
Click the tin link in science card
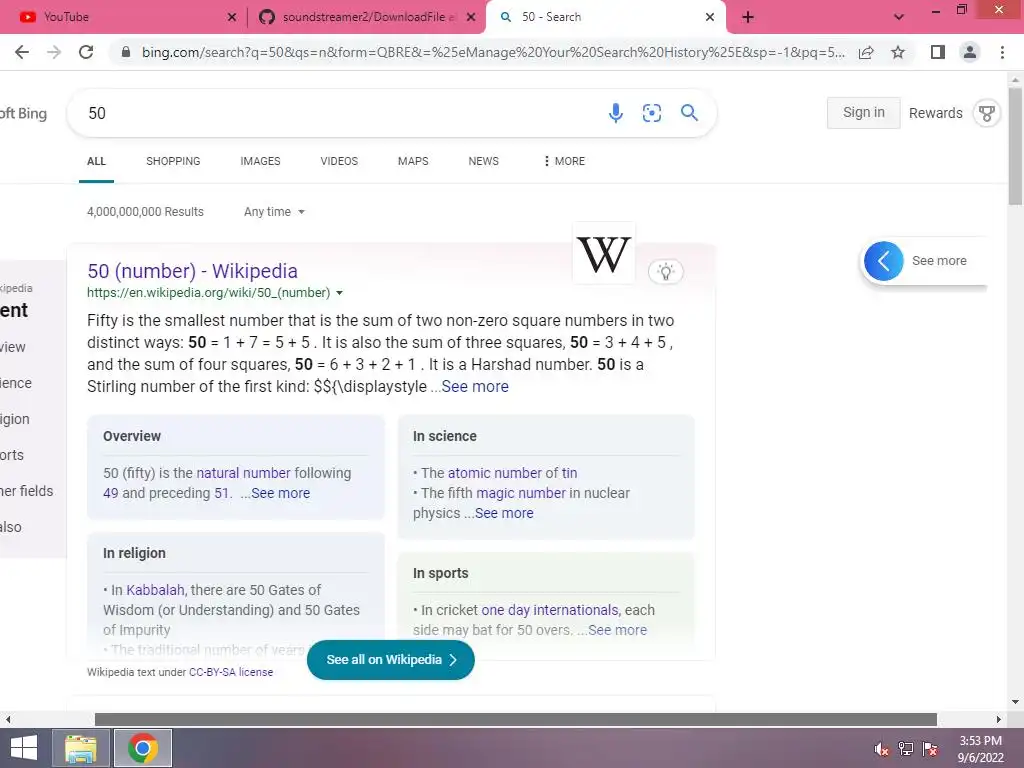[x=569, y=473]
